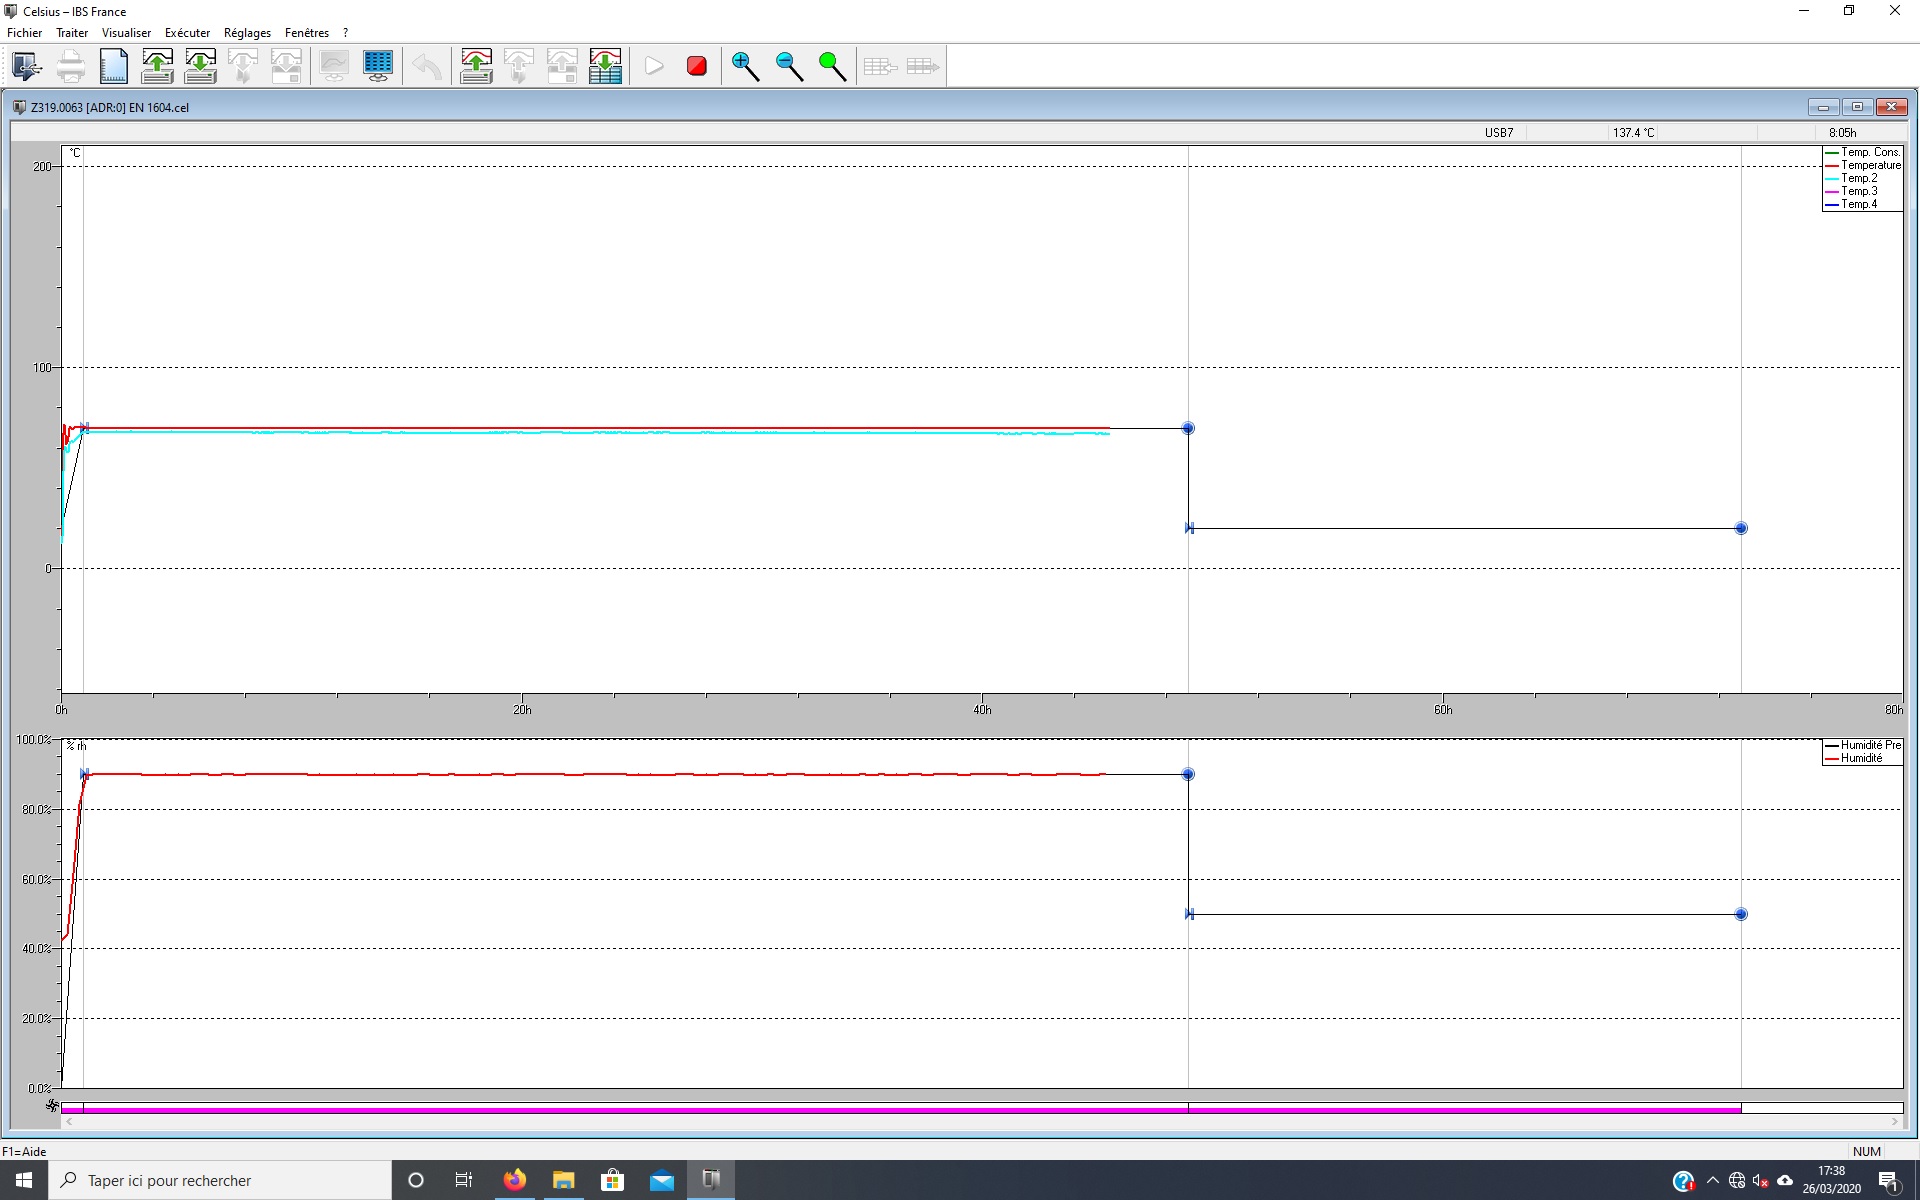
Task: Create a new blank program document
Action: pos(114,67)
